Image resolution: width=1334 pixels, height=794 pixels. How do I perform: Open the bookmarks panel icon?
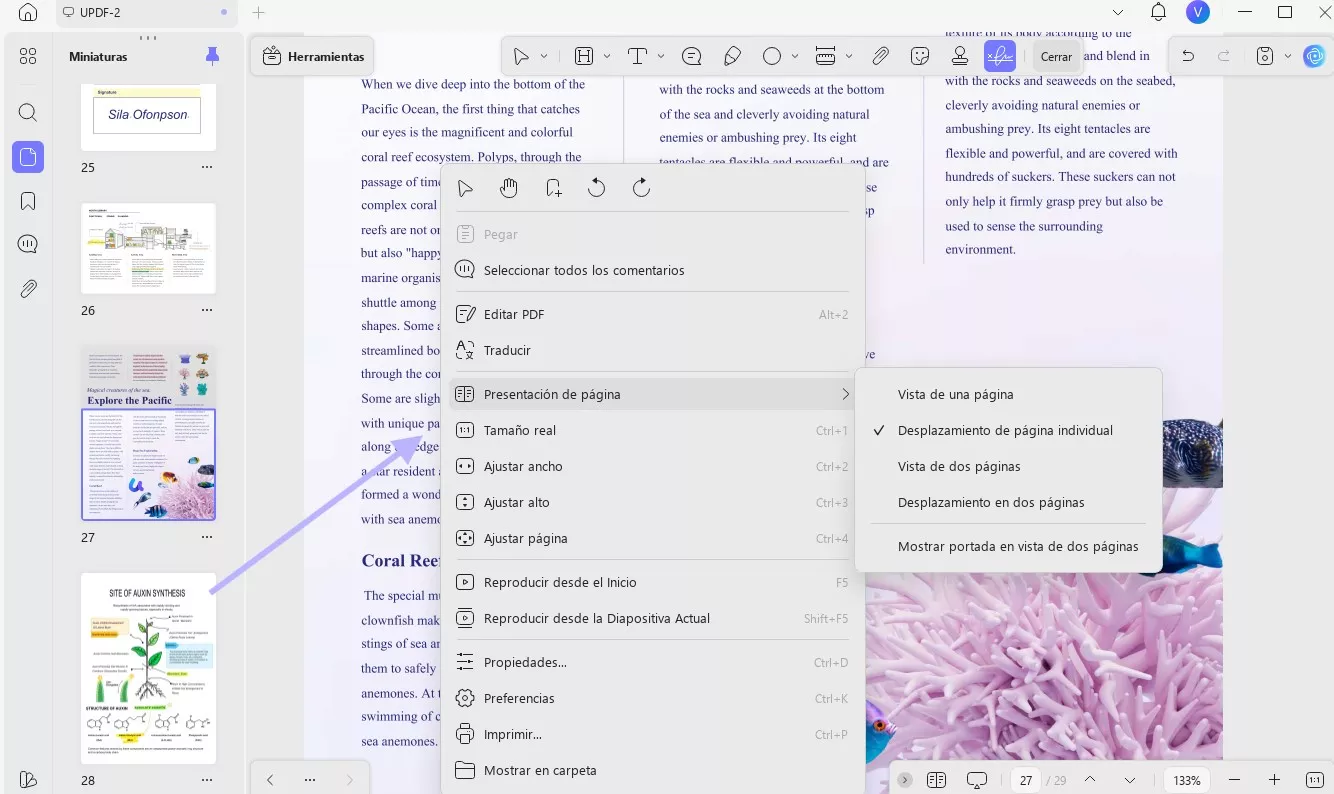point(28,201)
